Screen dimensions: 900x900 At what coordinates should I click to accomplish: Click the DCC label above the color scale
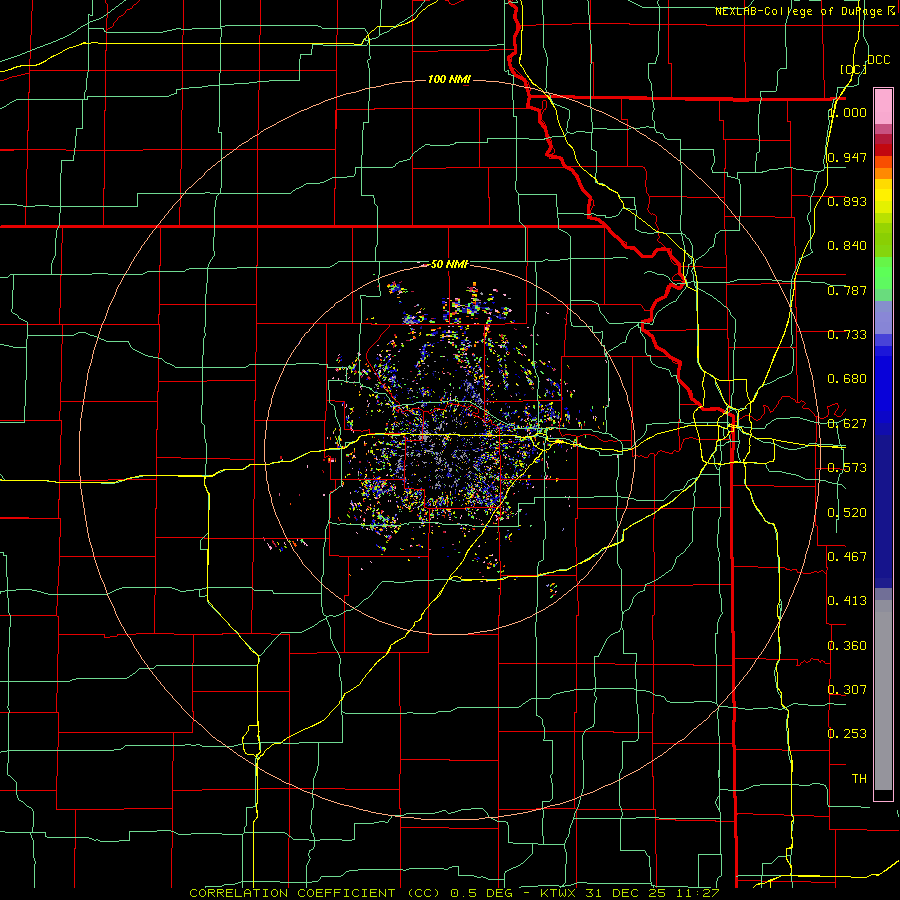coord(878,60)
